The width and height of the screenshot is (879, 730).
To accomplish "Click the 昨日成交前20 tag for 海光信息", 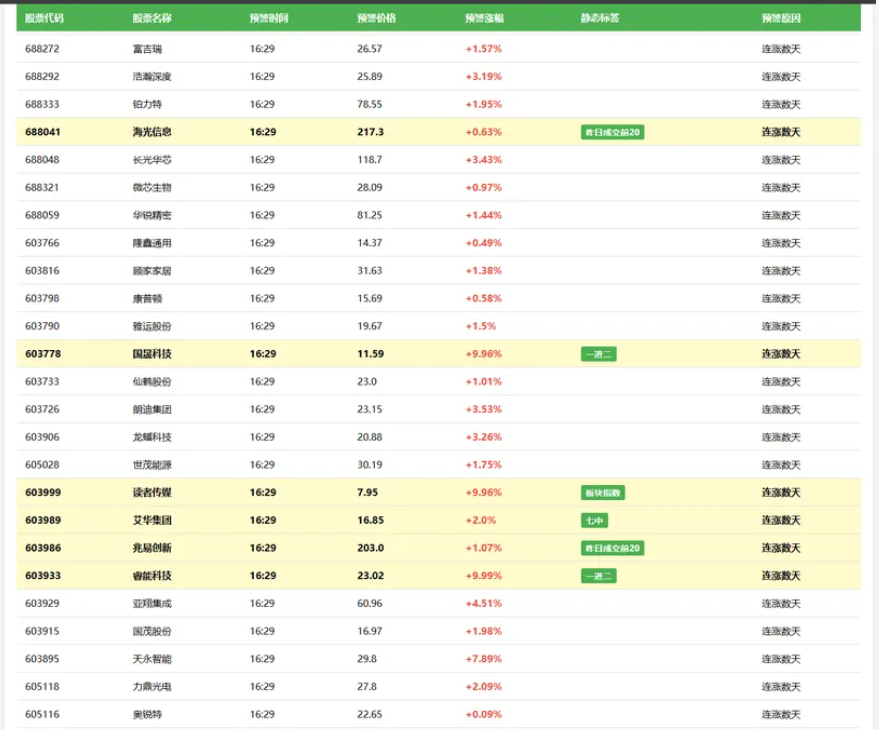I will pyautogui.click(x=612, y=132).
